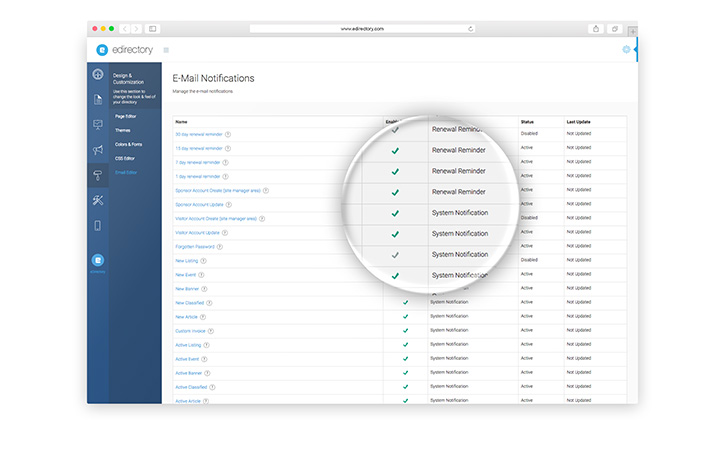
Task: Click help icon next to Custom Invoice
Action: click(211, 331)
